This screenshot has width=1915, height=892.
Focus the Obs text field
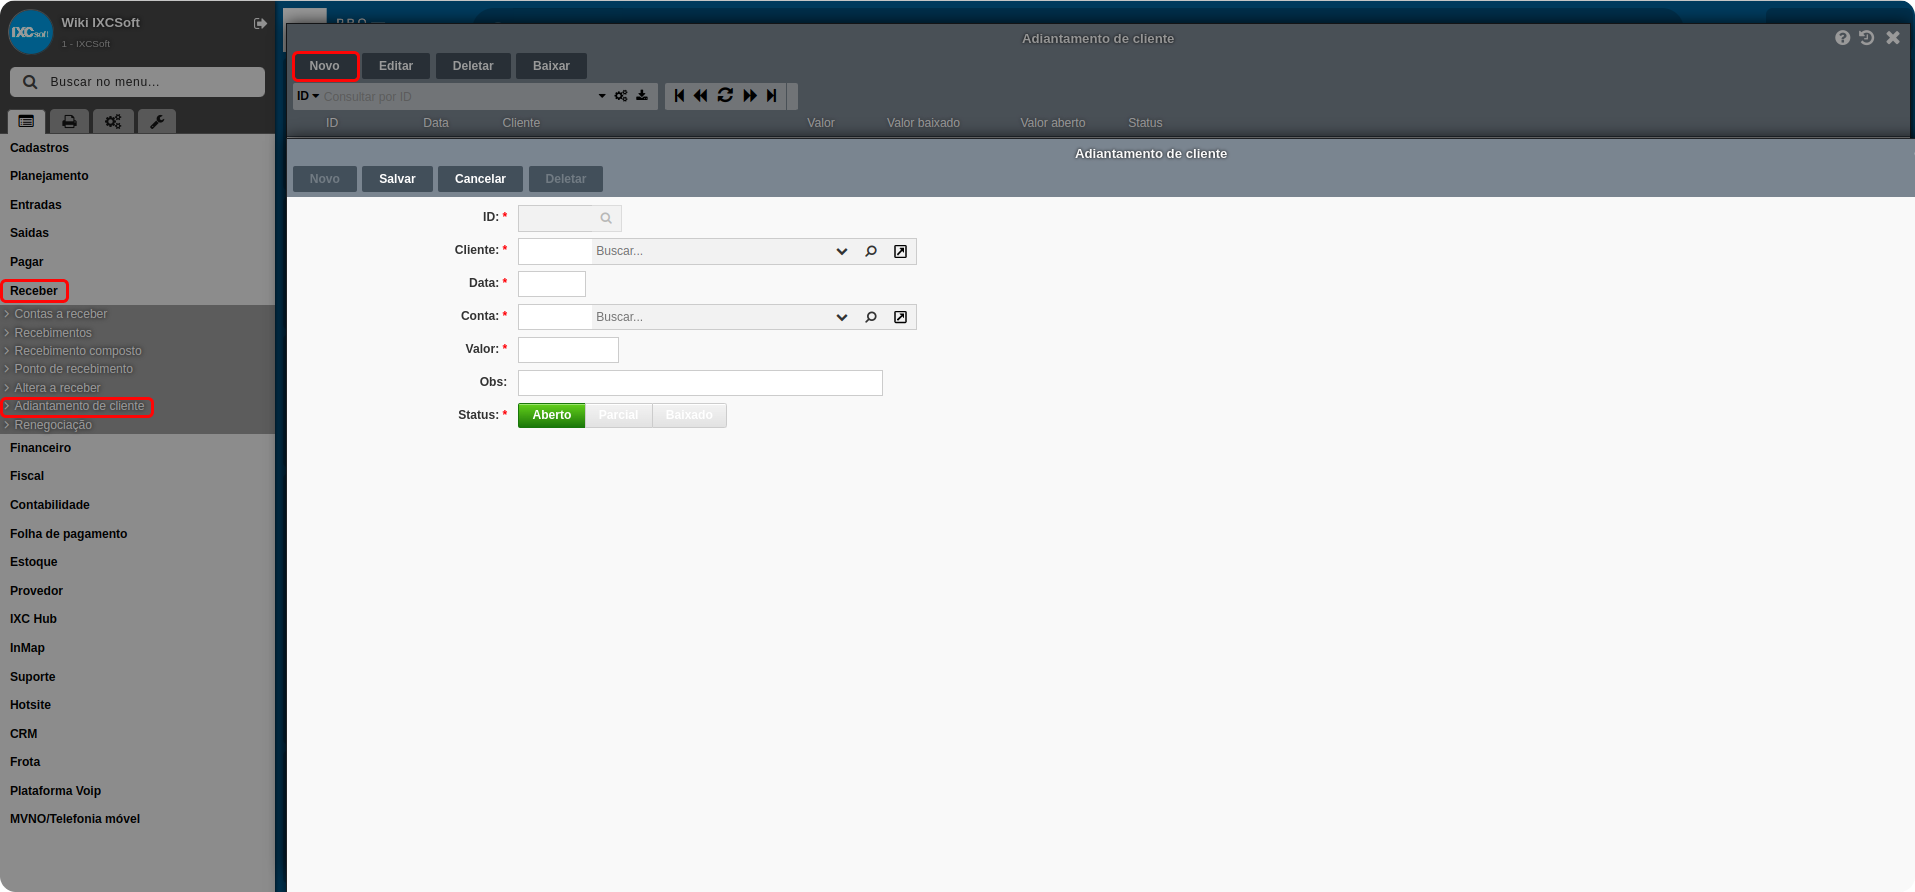pyautogui.click(x=700, y=383)
